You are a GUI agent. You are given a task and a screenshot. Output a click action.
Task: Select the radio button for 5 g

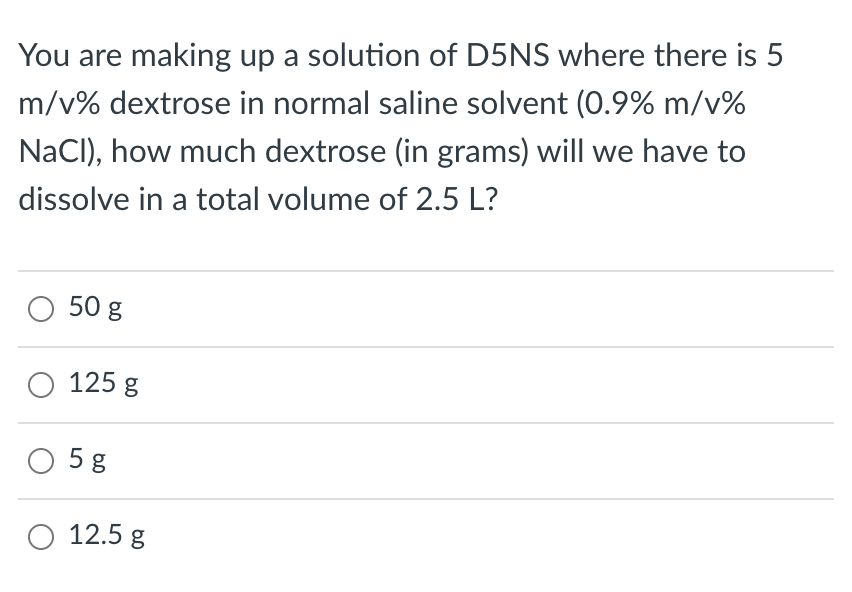coord(41,461)
